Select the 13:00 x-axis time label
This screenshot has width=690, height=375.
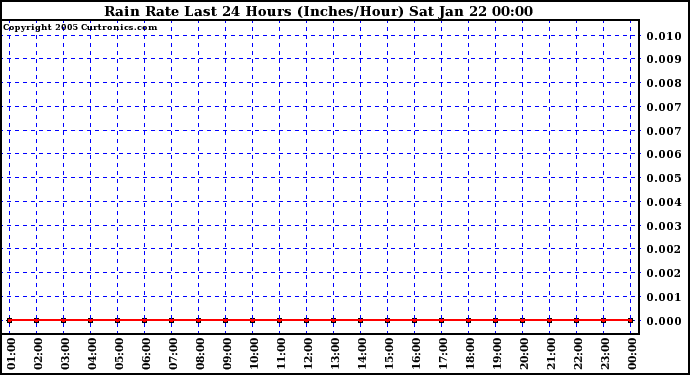(335, 354)
